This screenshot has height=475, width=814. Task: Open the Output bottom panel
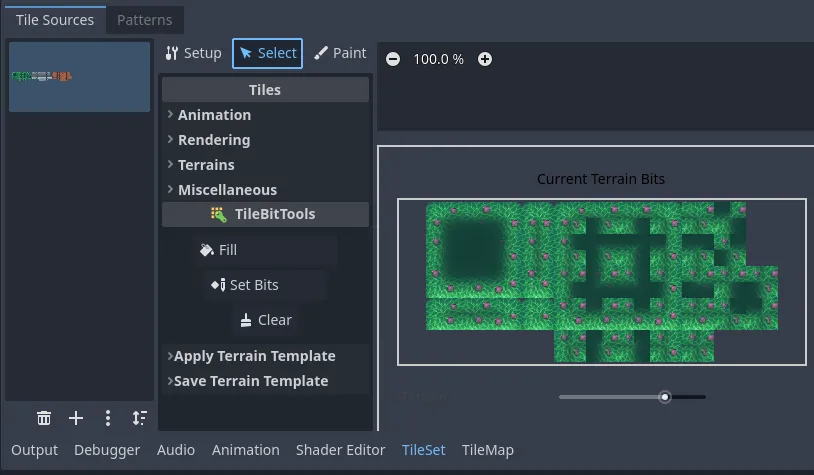(34, 450)
